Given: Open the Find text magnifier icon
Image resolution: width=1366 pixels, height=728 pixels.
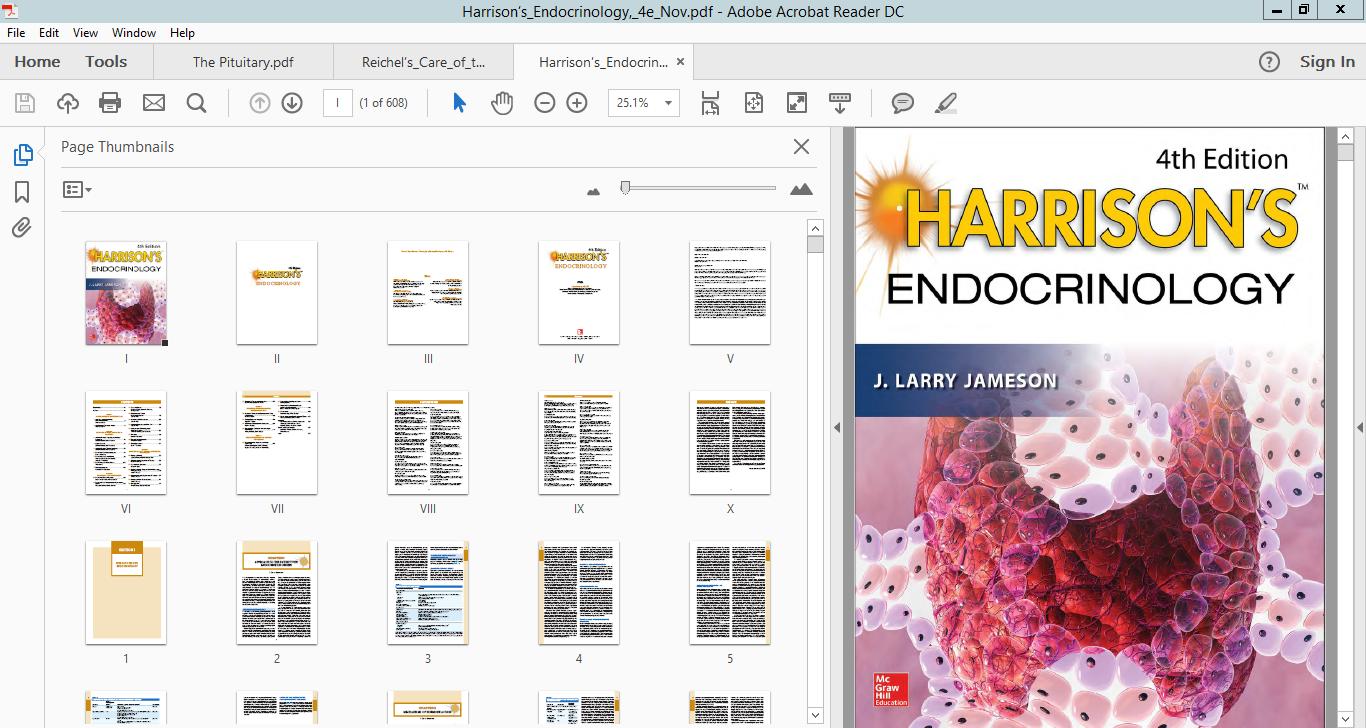Looking at the screenshot, I should click(196, 102).
